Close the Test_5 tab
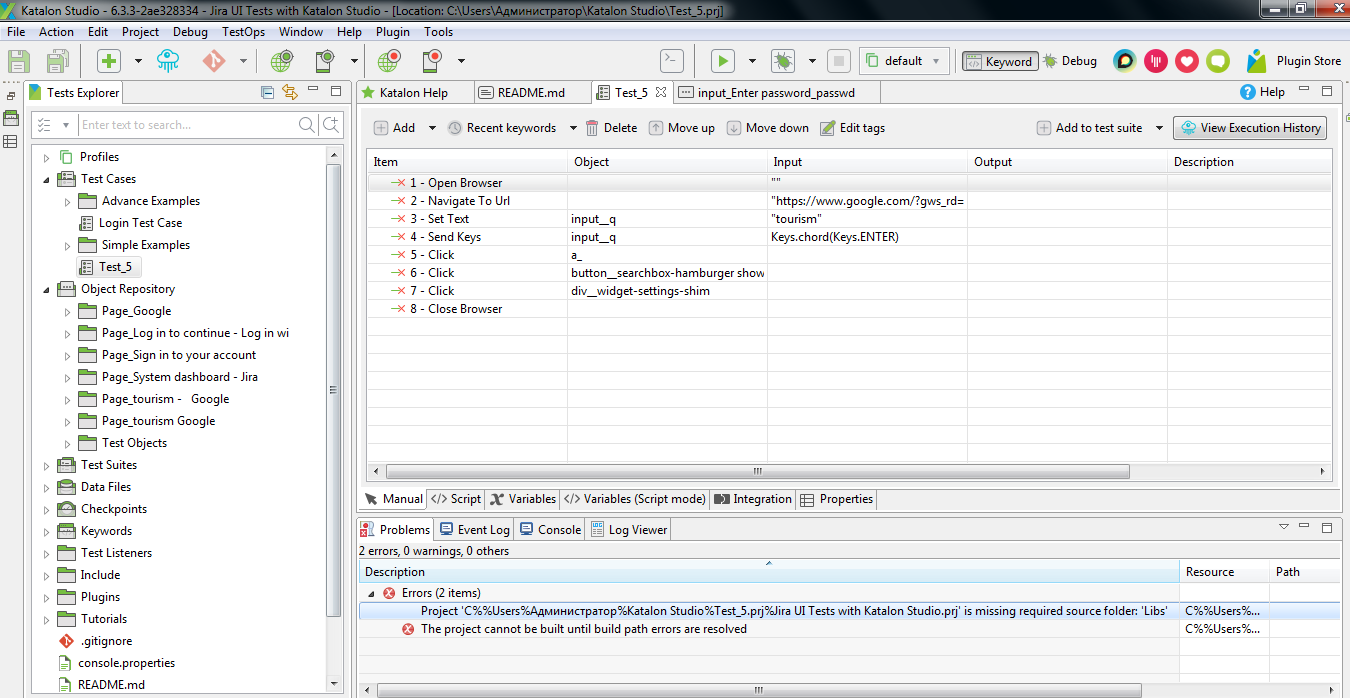 [x=661, y=92]
